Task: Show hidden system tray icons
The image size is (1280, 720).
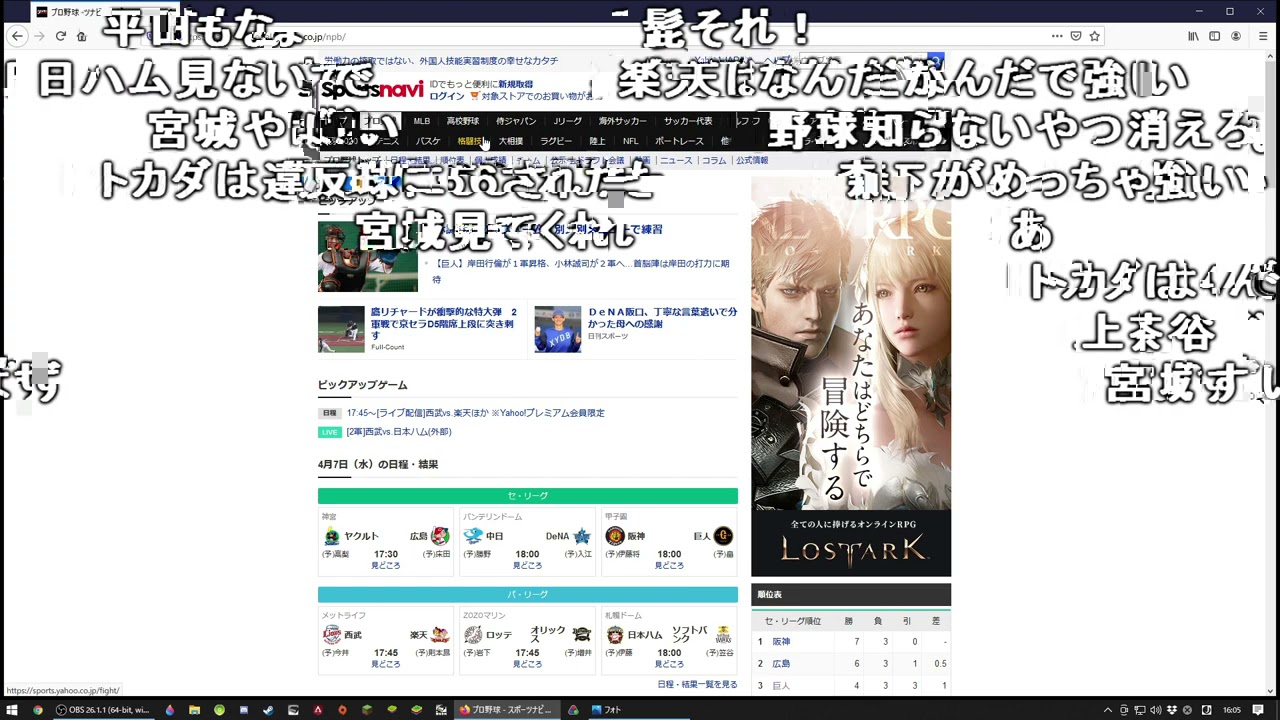Action: (1109, 710)
